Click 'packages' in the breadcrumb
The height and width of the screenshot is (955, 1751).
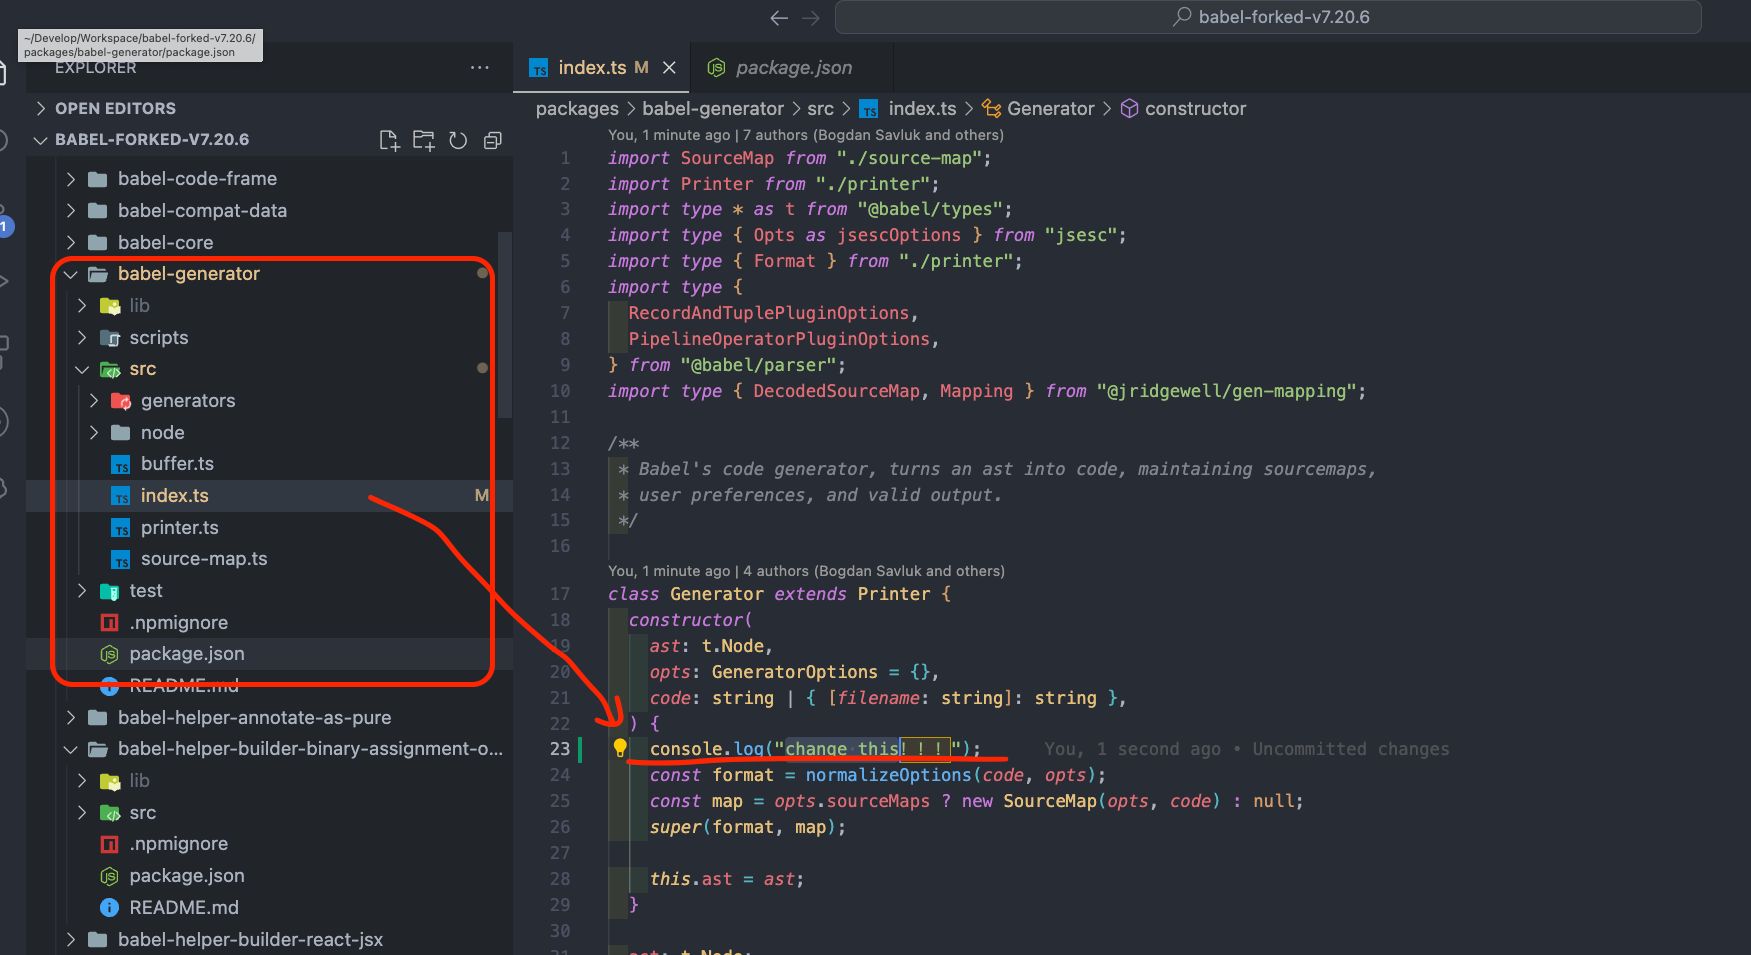click(577, 109)
